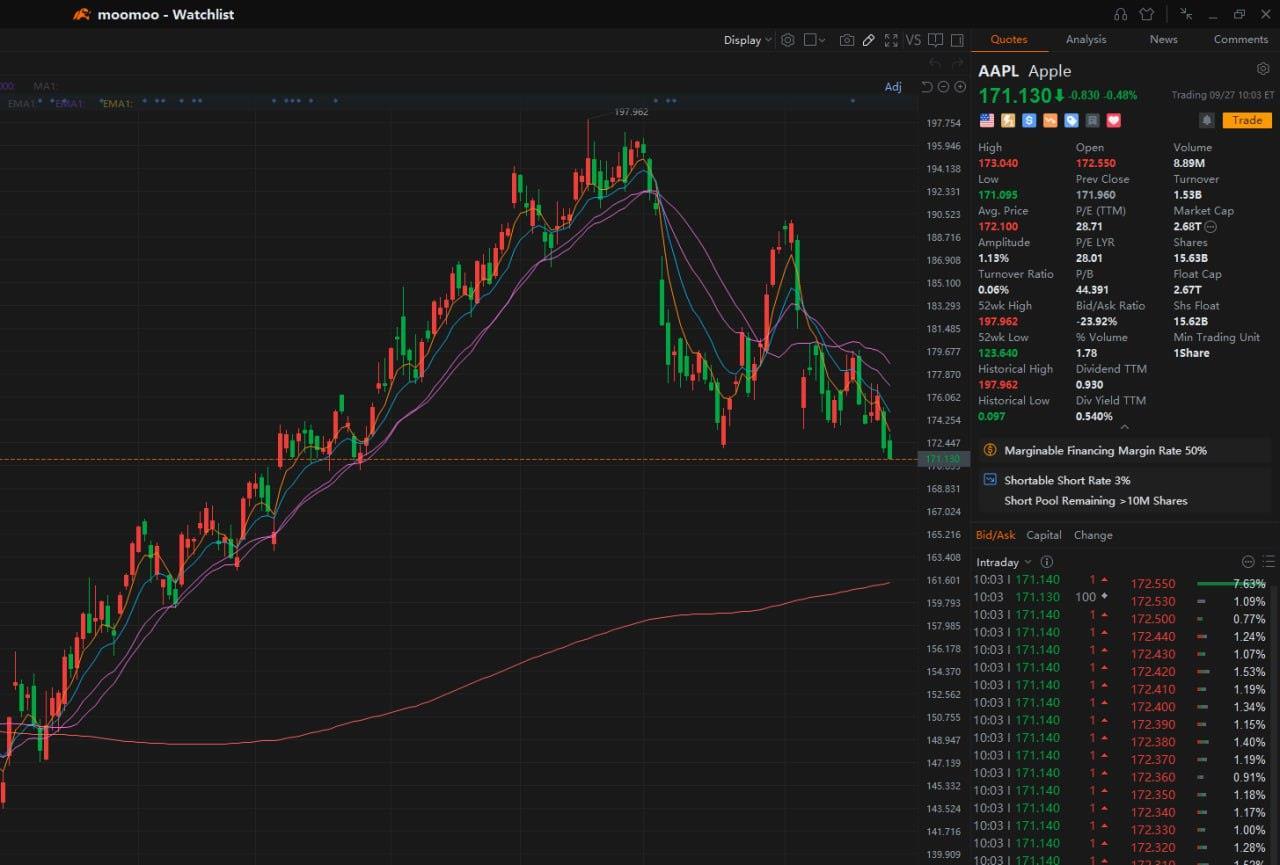Click the Short Pool Remaining text

coord(1096,501)
